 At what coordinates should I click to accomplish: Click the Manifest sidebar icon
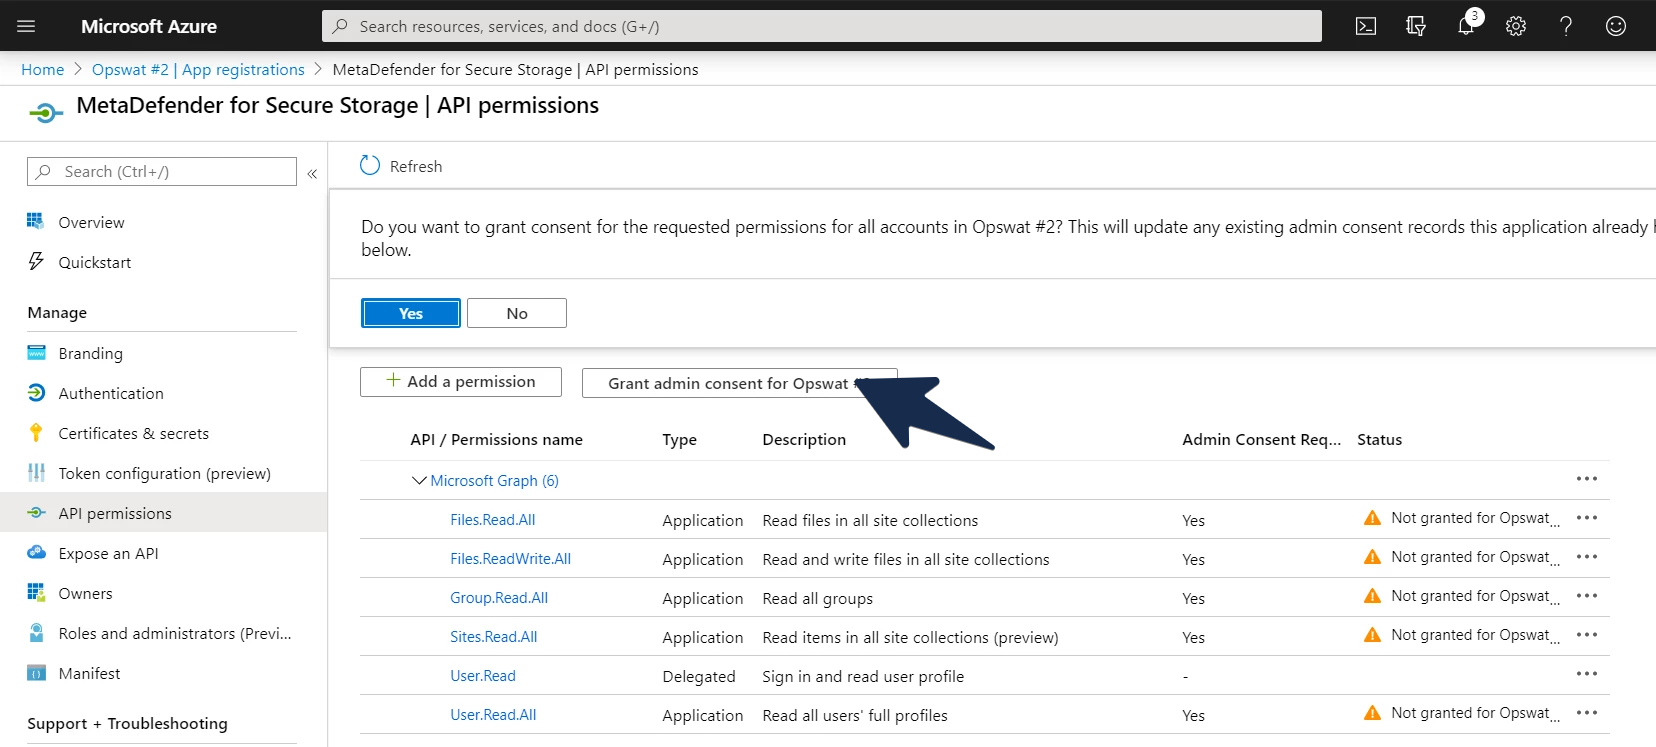[36, 672]
